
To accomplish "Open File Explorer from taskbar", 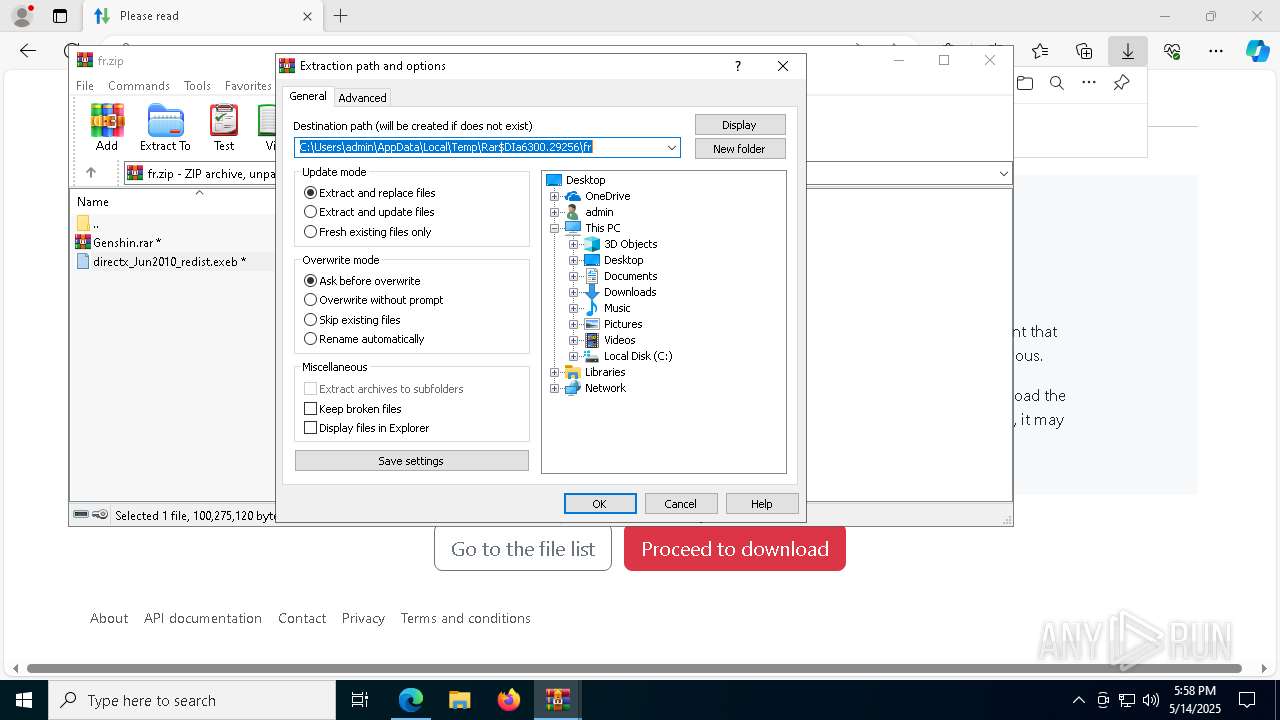I will coord(459,700).
